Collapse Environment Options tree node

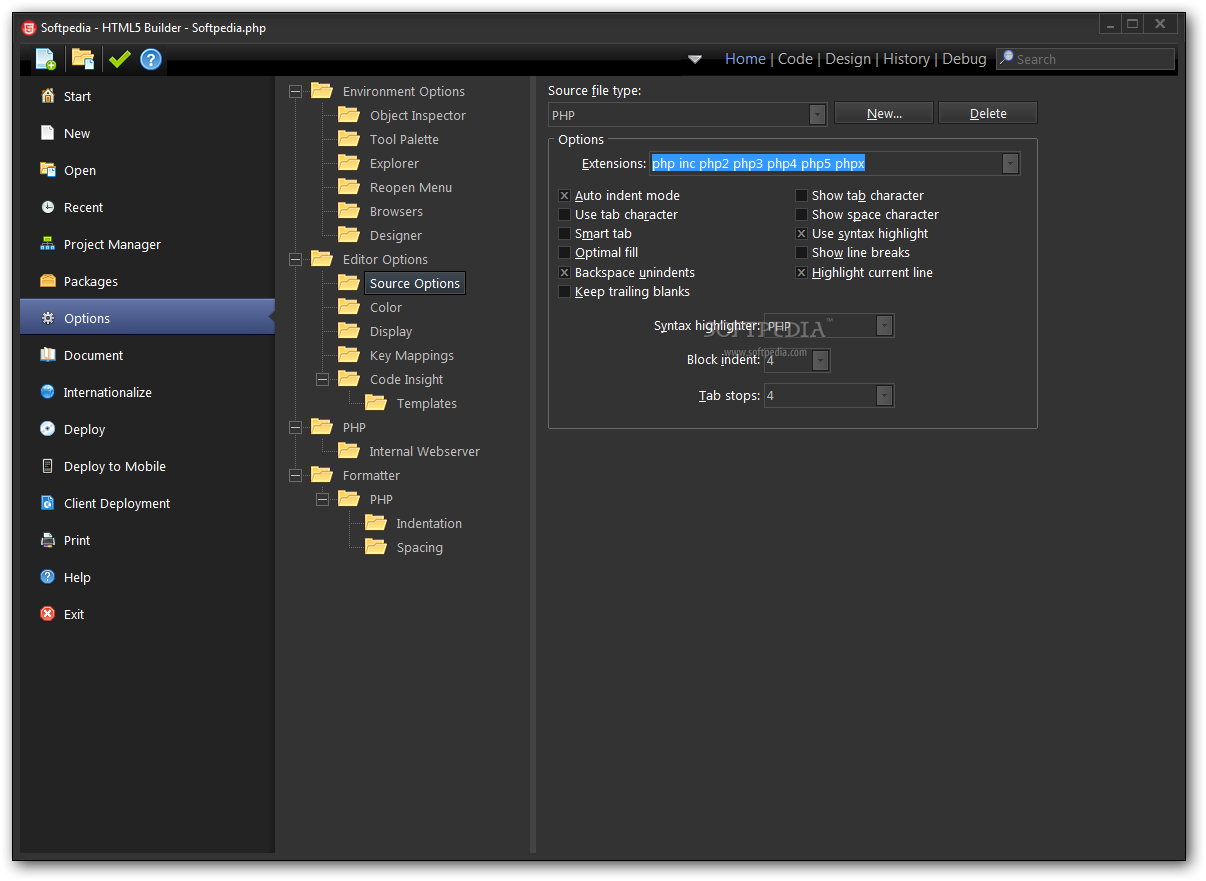295,92
